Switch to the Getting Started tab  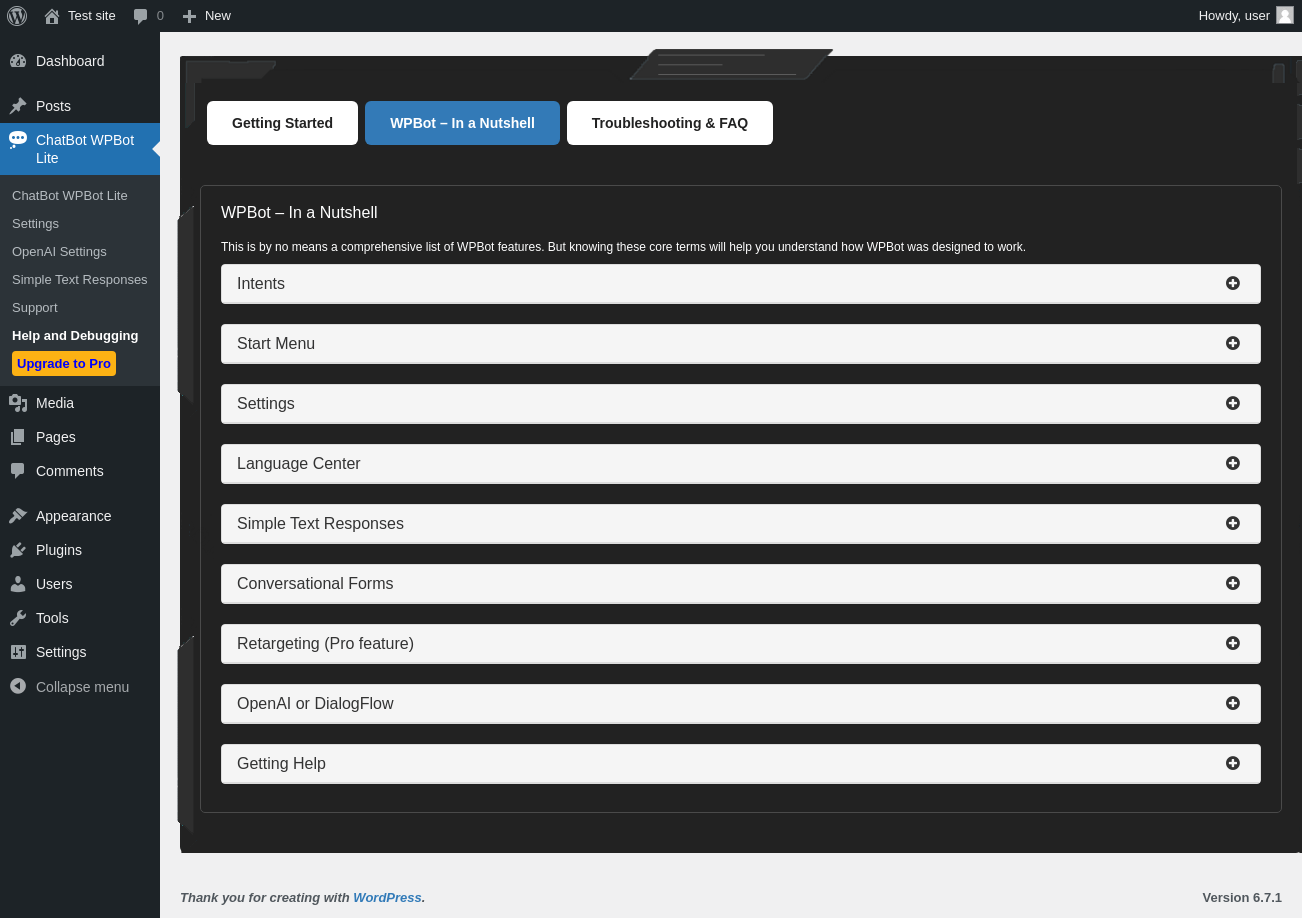[282, 123]
